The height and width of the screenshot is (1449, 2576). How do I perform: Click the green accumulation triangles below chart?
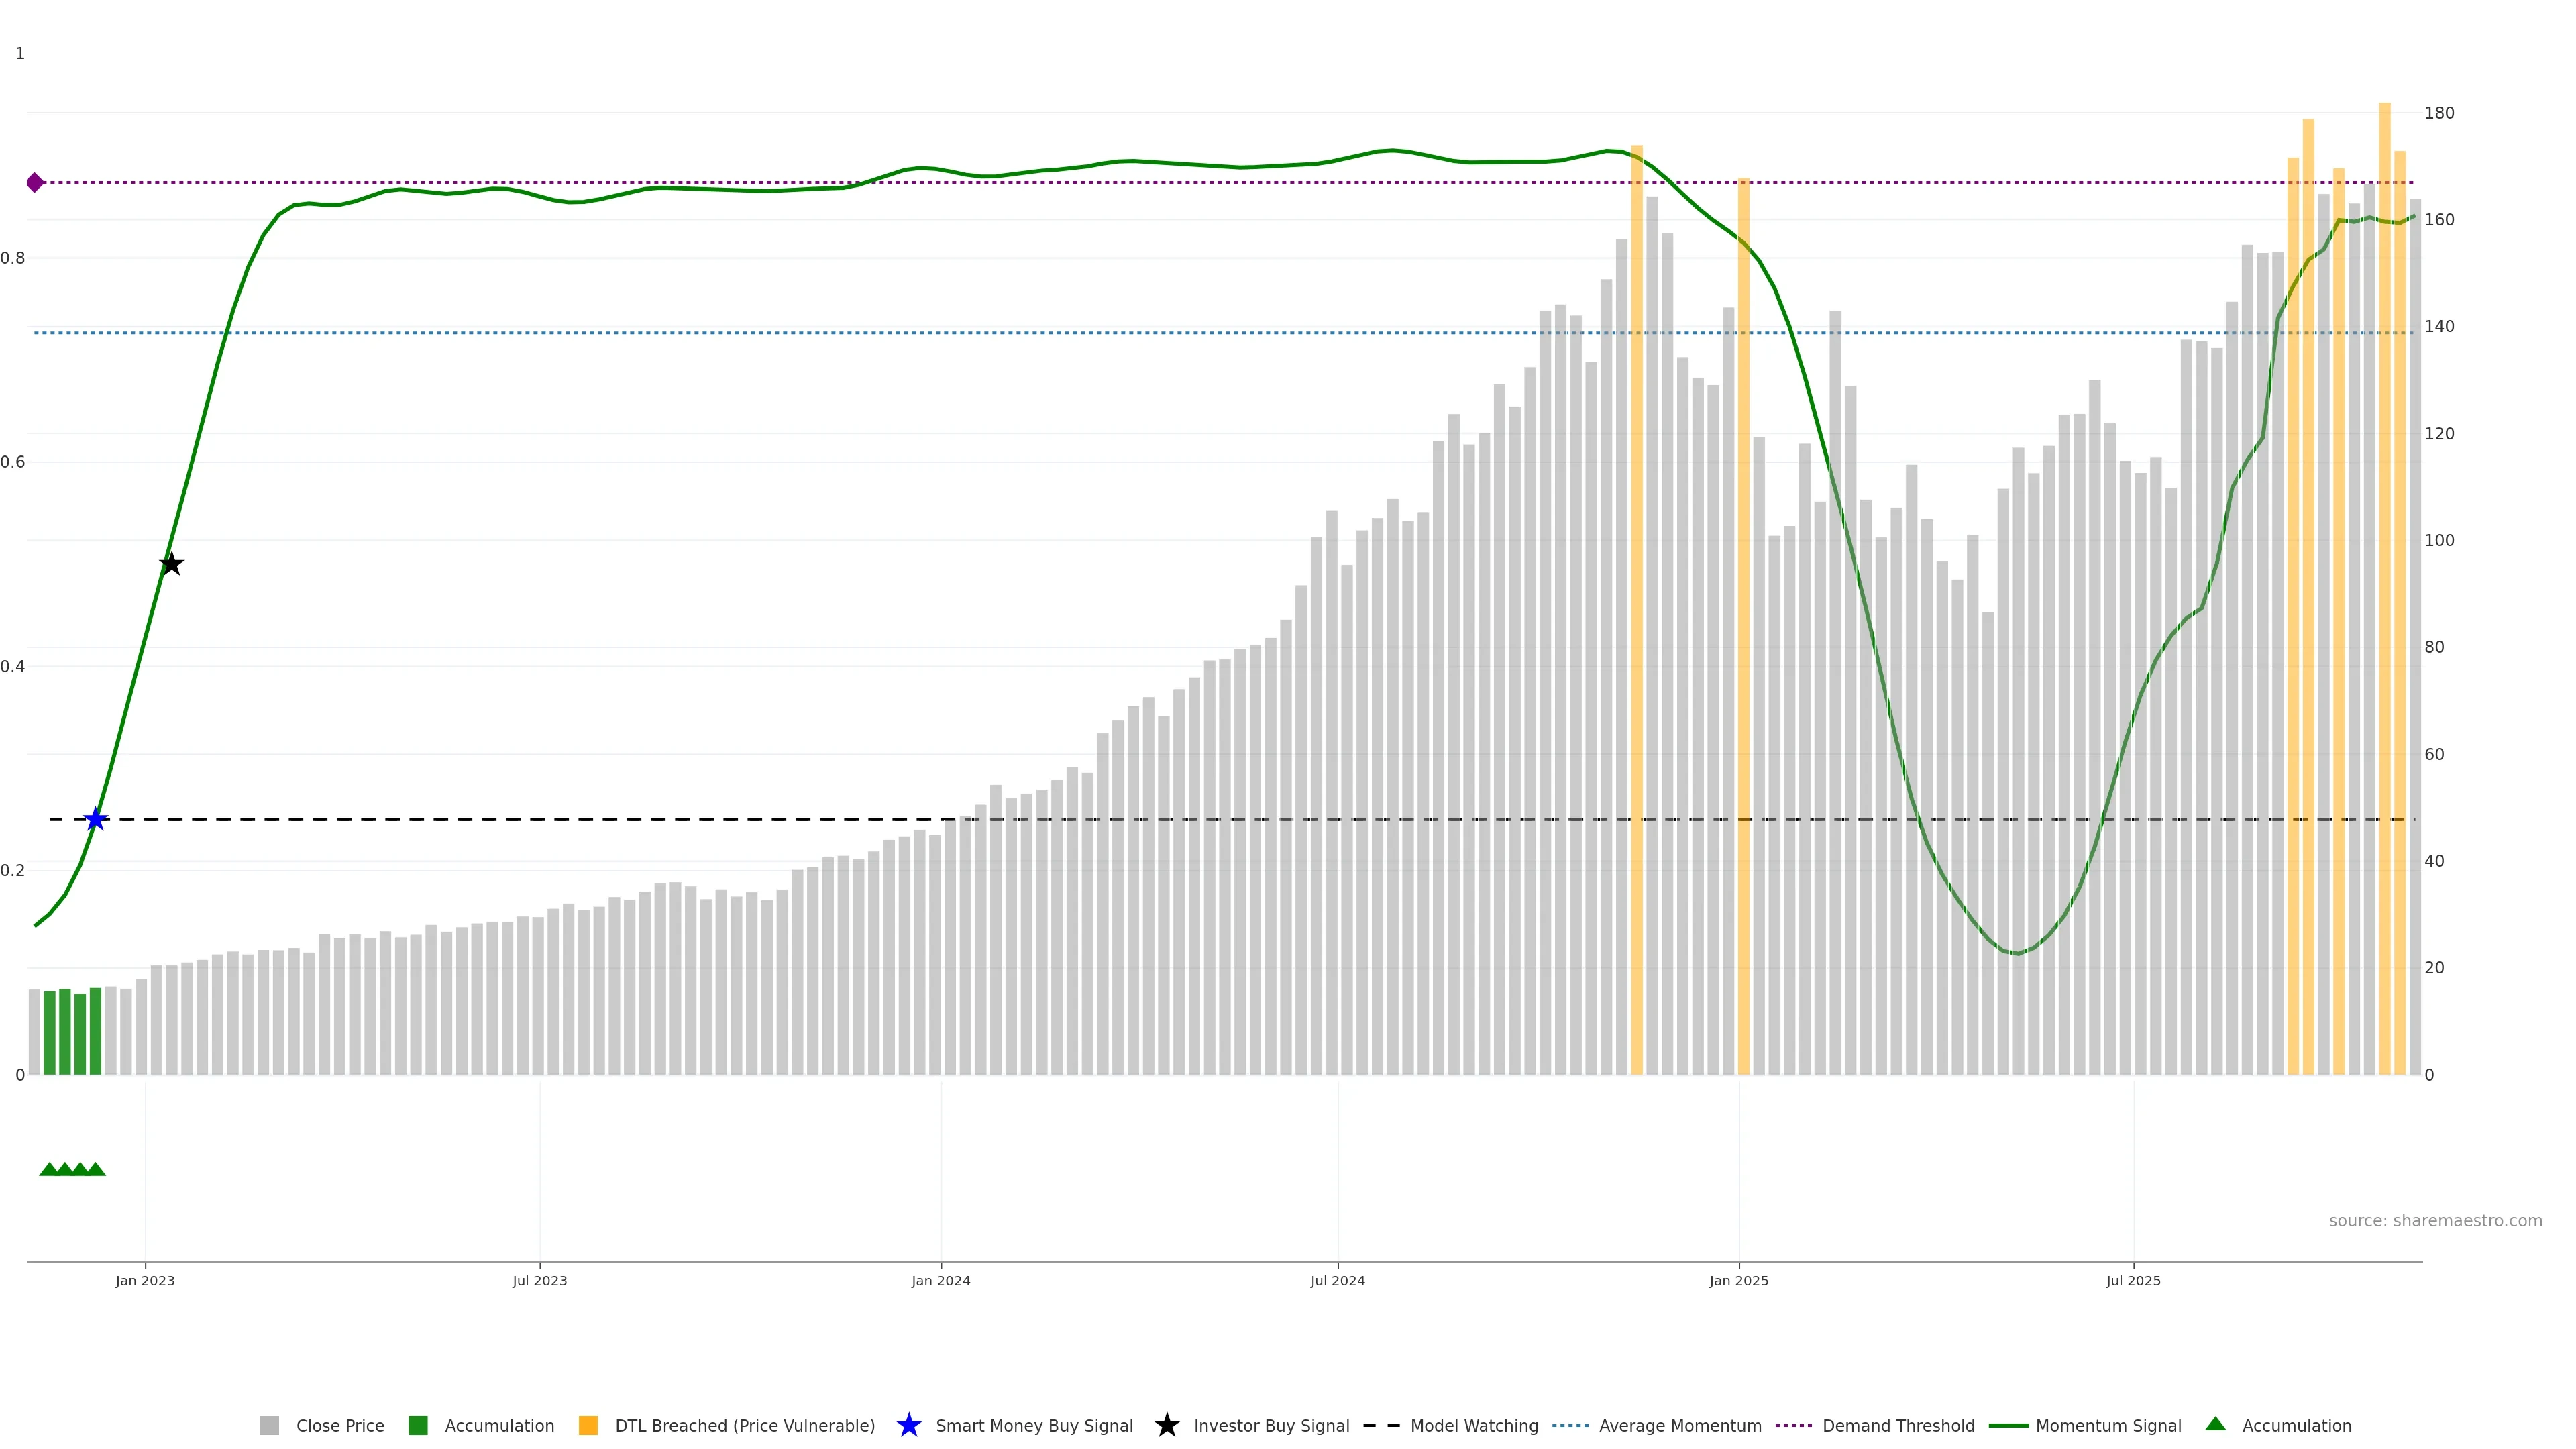pos(72,1169)
